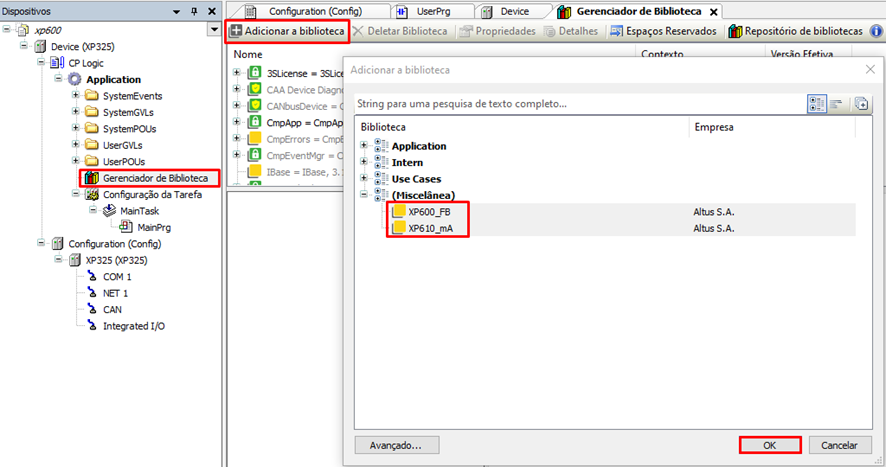The height and width of the screenshot is (467, 886).
Task: Expand the Application library category
Action: [x=364, y=146]
